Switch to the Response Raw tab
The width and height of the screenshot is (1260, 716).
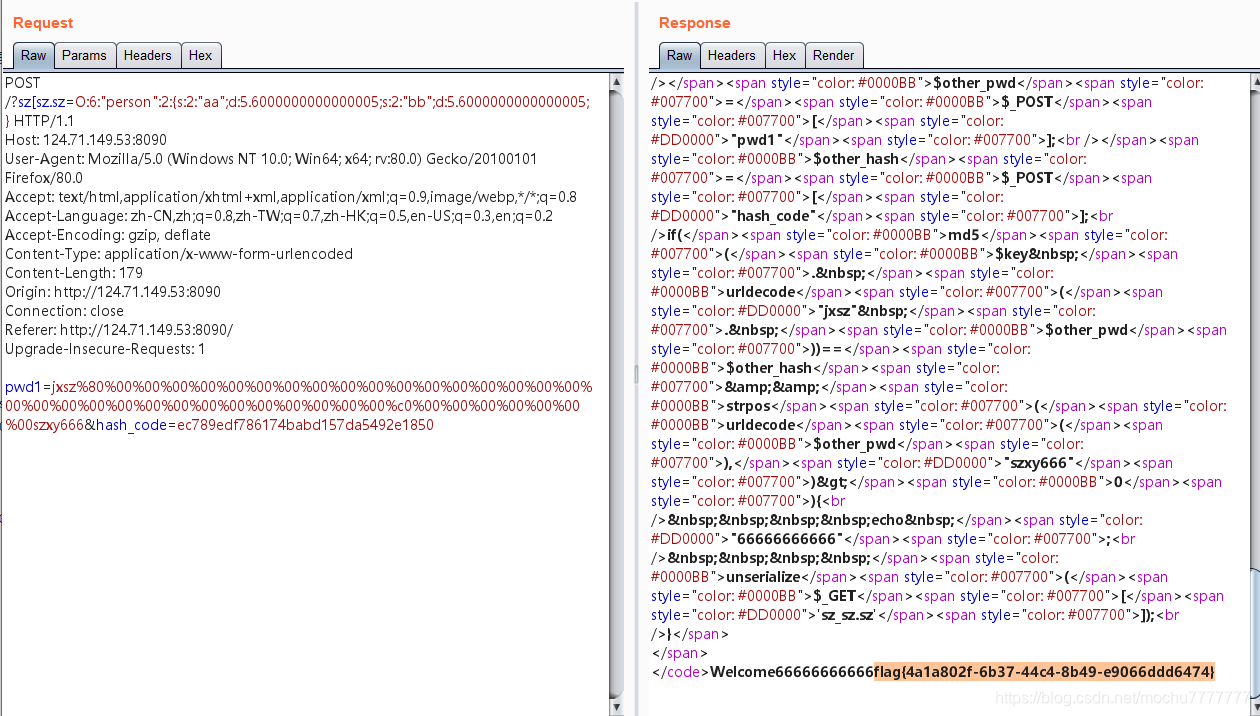pyautogui.click(x=680, y=56)
